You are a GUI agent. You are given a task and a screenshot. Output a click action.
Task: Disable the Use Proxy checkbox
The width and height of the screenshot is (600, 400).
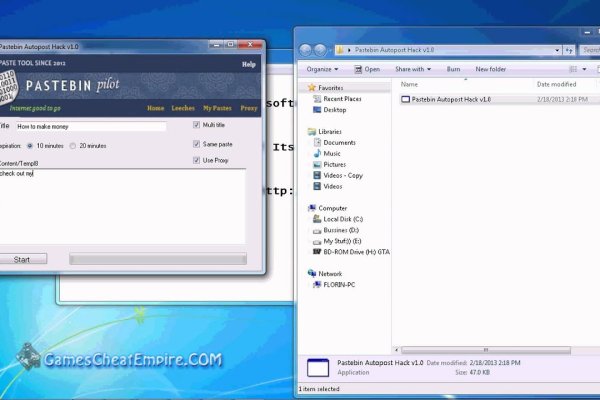197,160
